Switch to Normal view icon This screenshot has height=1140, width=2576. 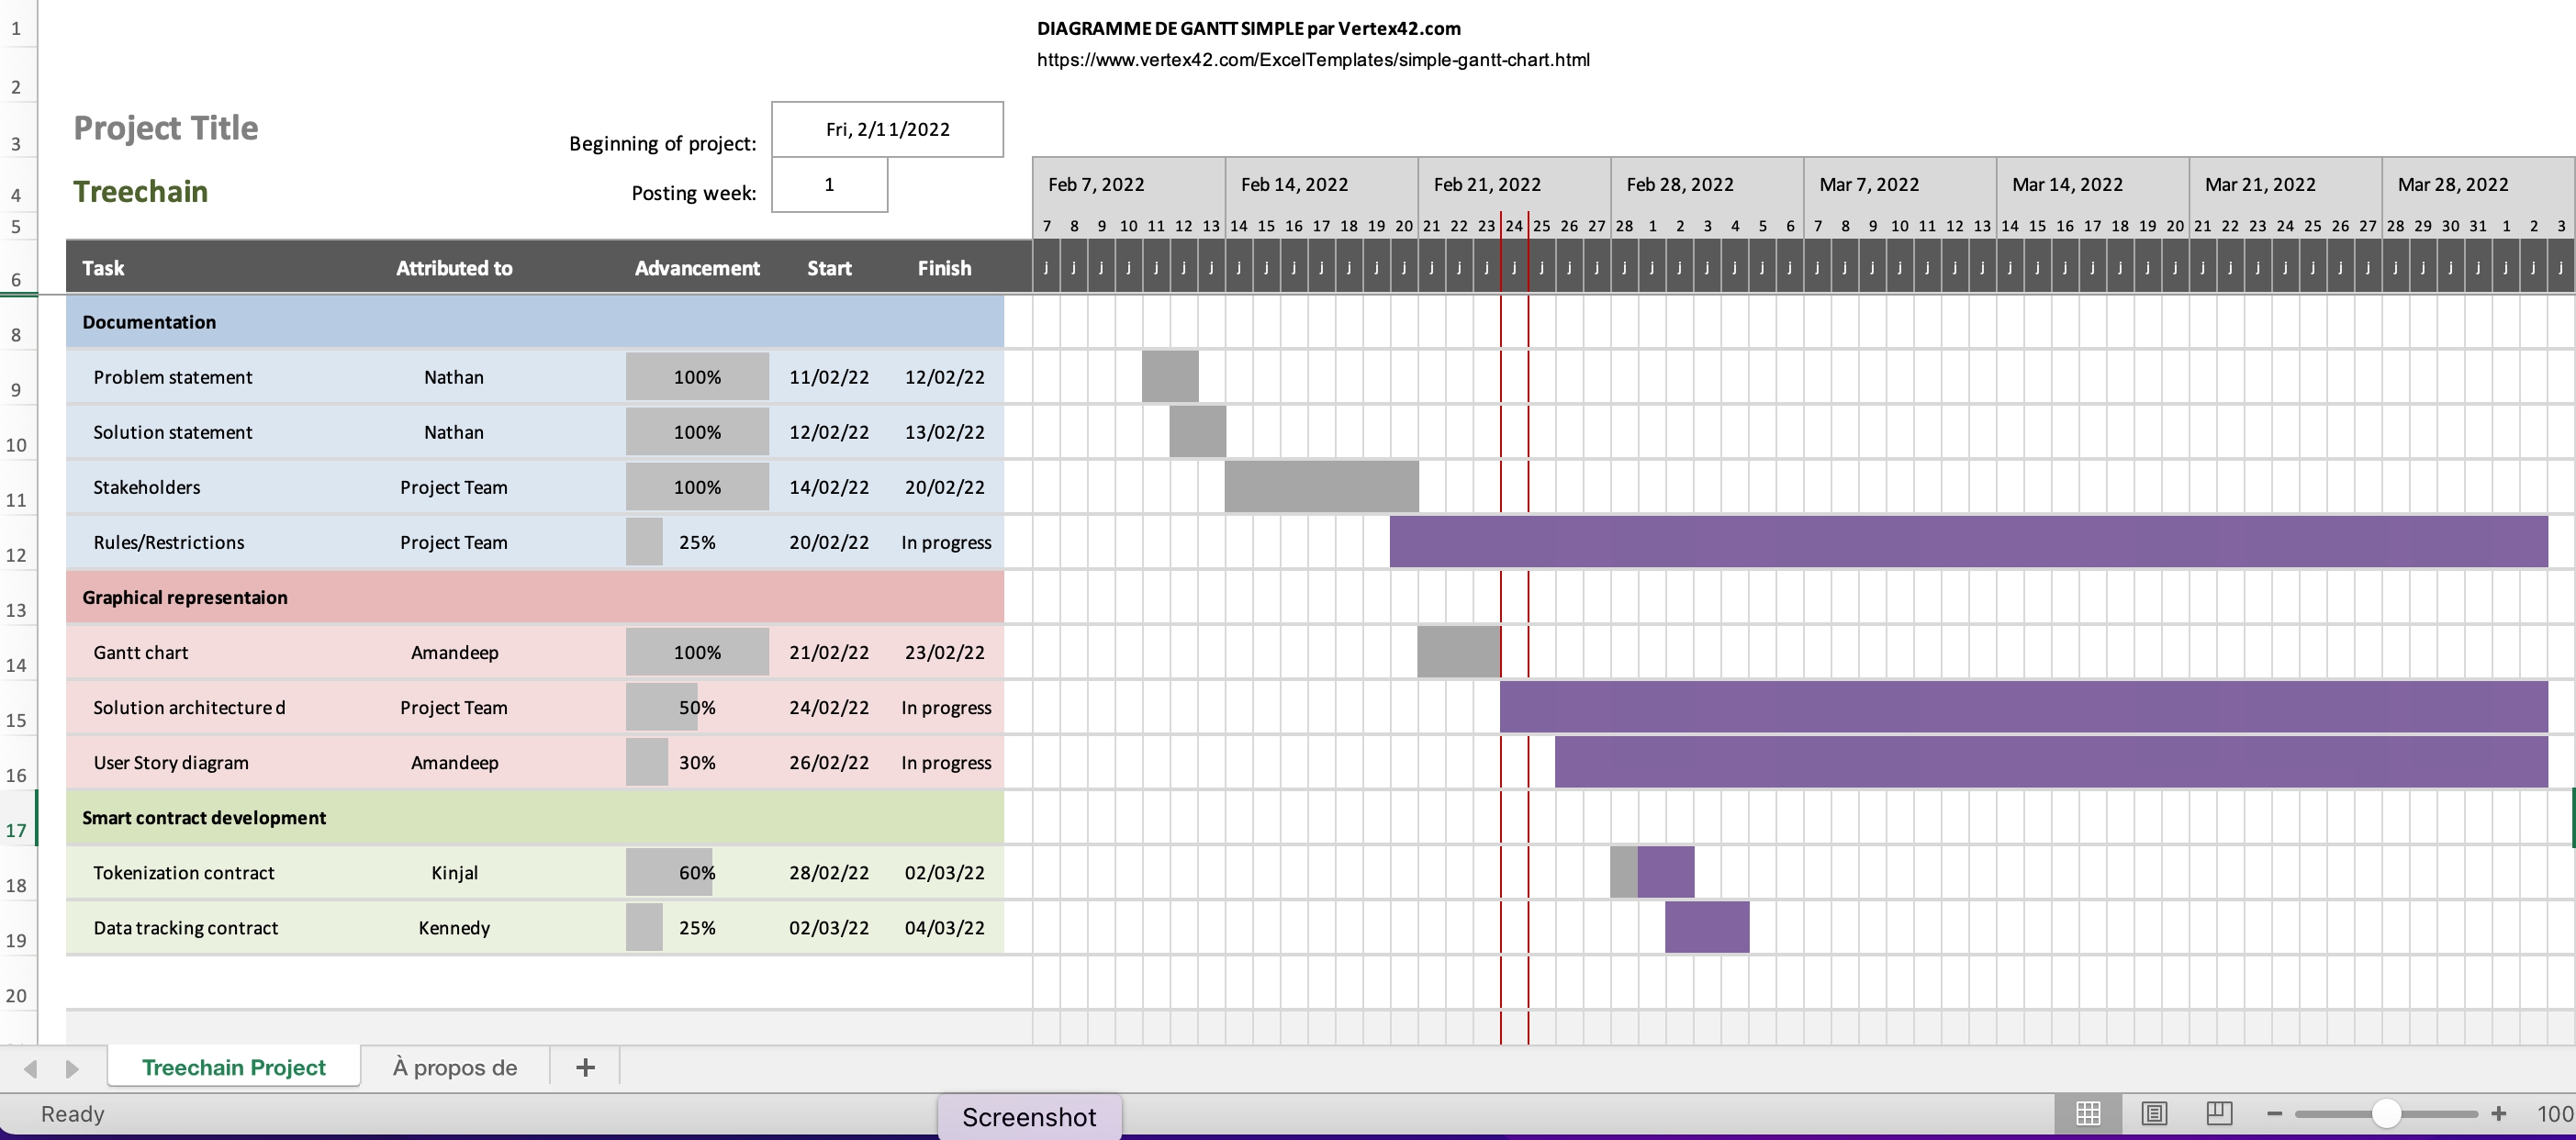(2088, 1113)
